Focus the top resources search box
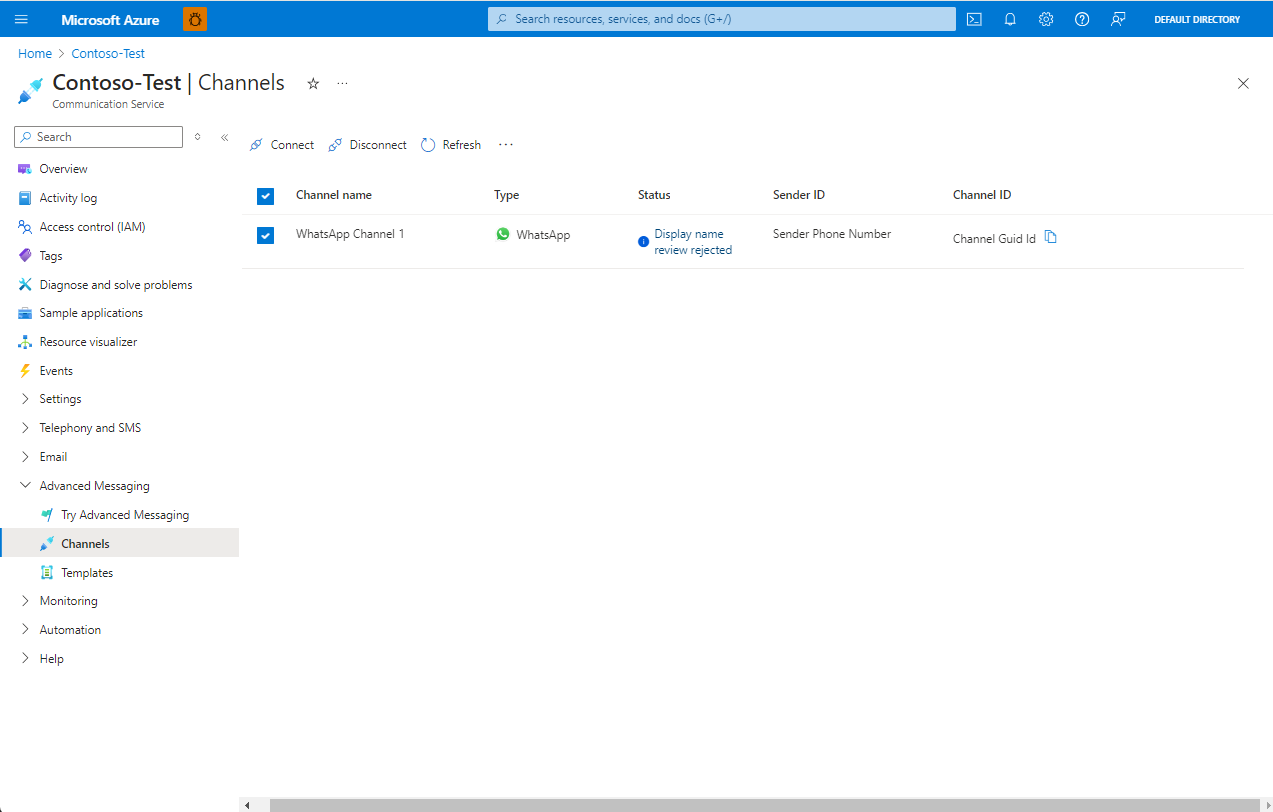The image size is (1273, 812). [722, 19]
